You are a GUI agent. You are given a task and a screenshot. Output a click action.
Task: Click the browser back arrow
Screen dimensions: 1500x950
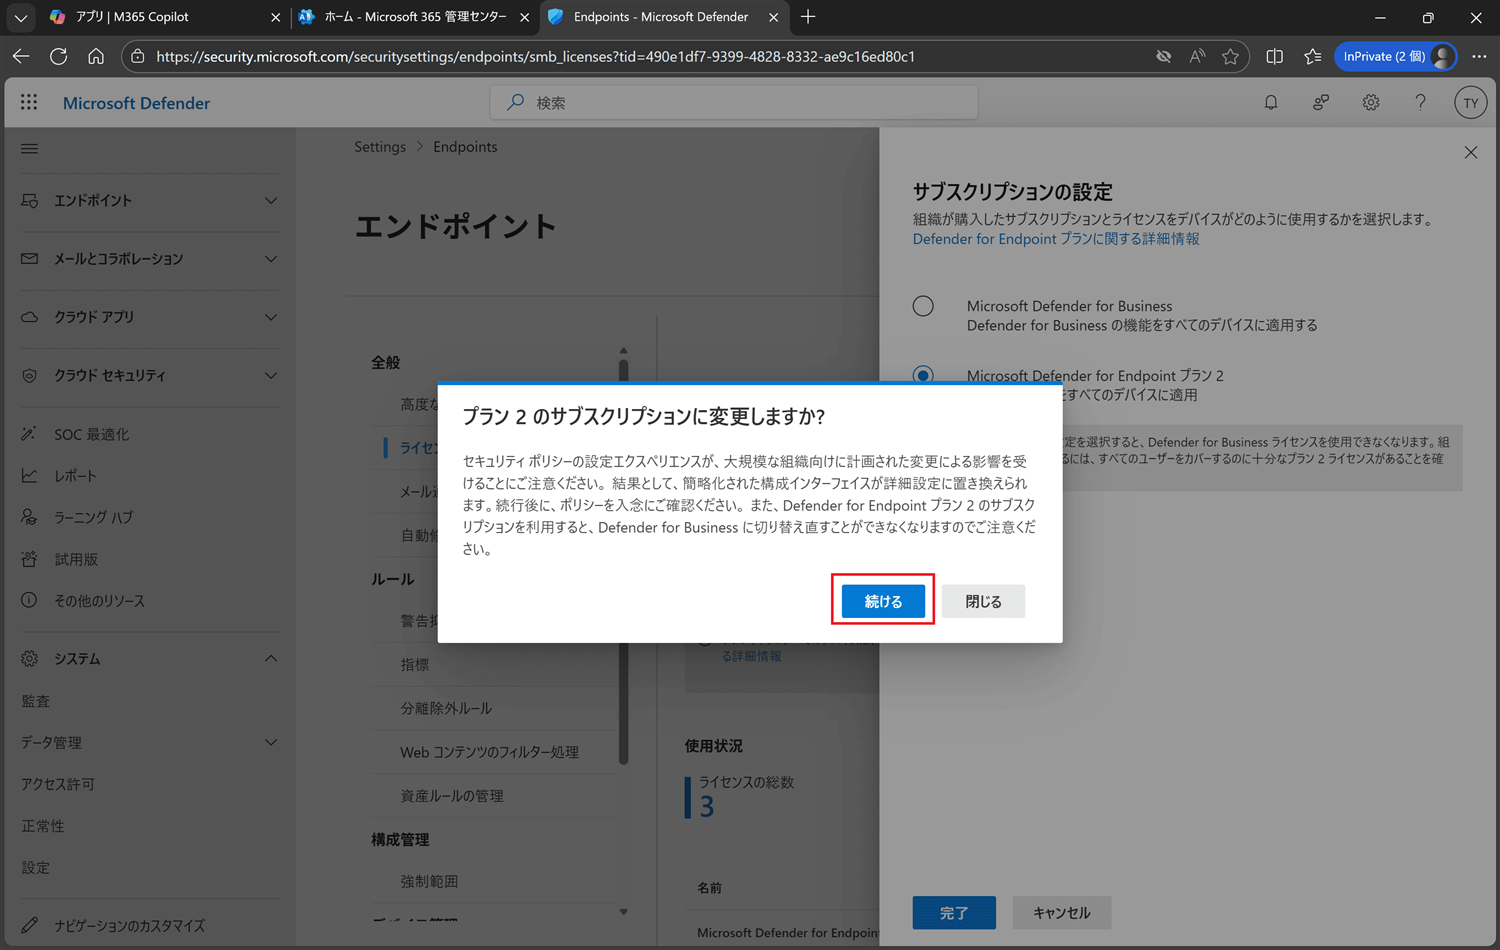point(21,56)
